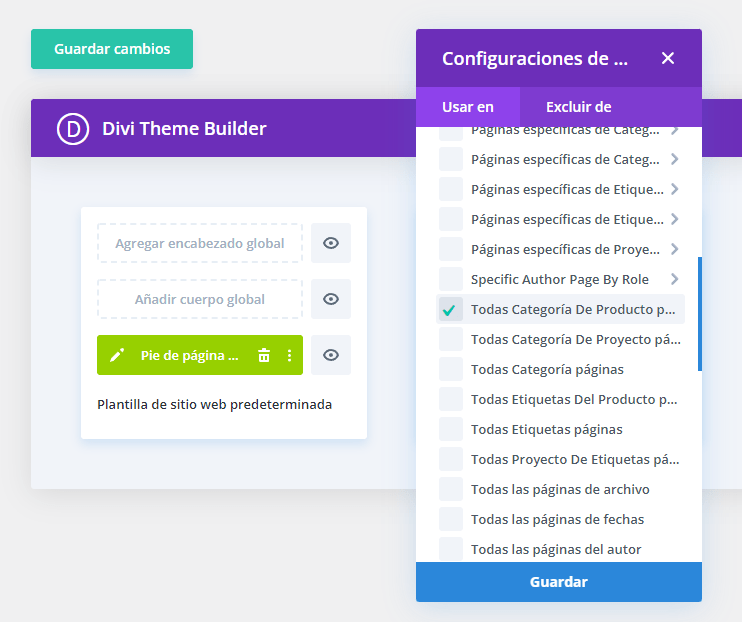
Task: Click Agregar encabezado global placeholder
Action: tap(200, 243)
